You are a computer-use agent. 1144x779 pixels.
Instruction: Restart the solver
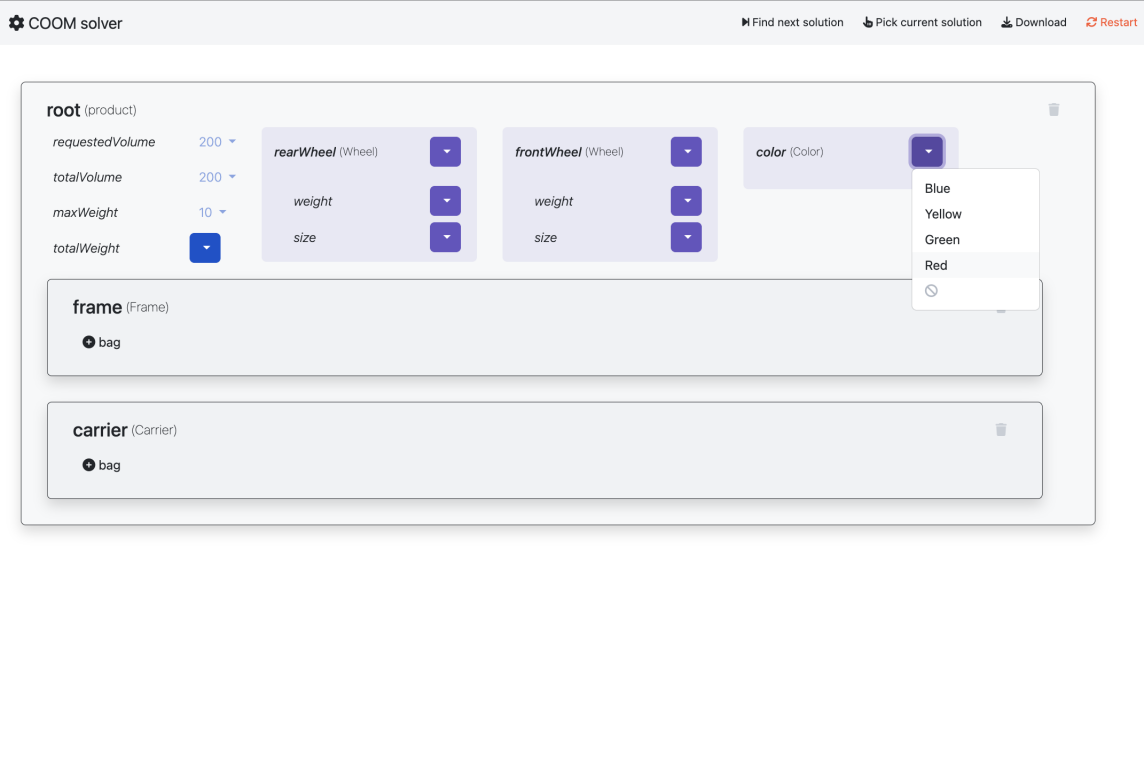1111,22
